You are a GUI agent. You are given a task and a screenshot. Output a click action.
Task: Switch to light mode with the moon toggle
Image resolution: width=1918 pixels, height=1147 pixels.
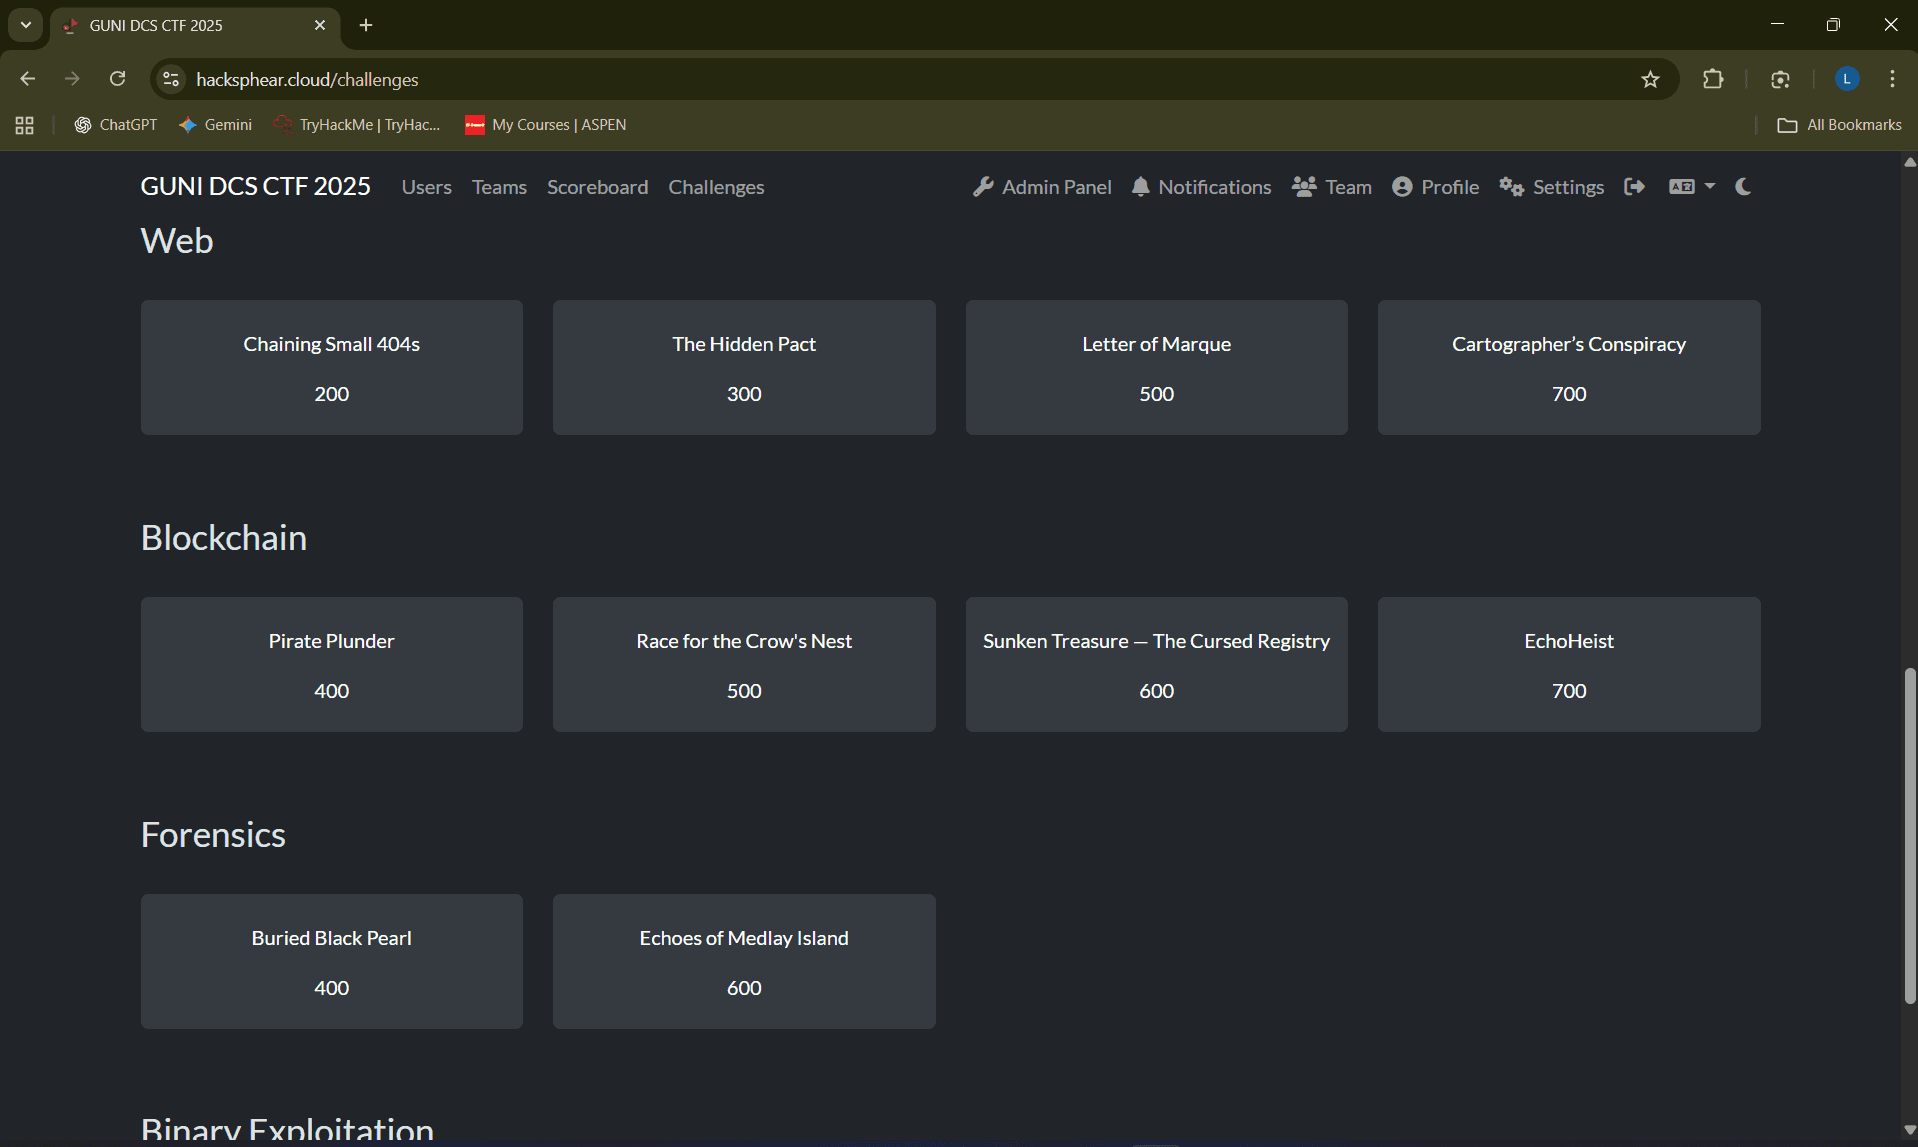point(1743,187)
